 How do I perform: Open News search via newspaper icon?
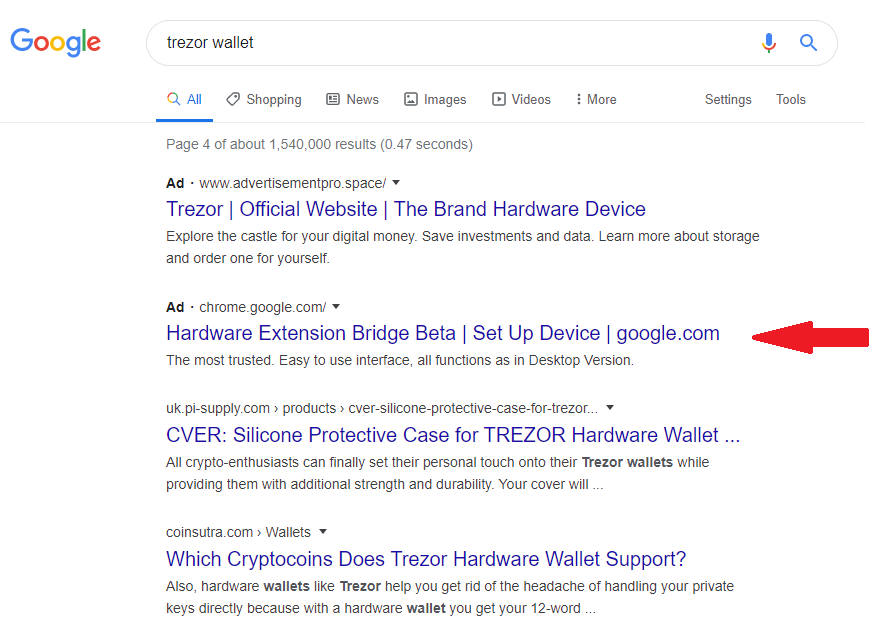331,99
